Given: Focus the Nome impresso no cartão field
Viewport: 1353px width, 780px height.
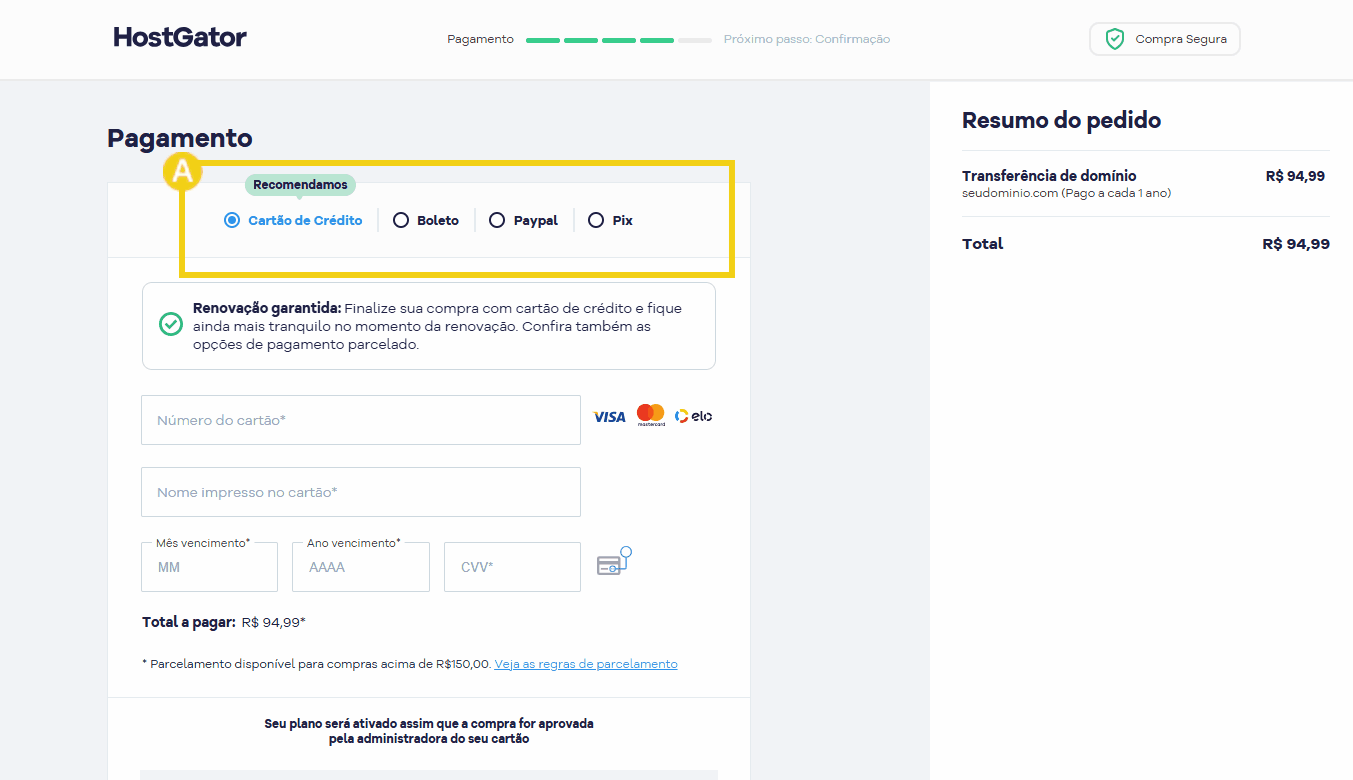Looking at the screenshot, I should point(361,492).
